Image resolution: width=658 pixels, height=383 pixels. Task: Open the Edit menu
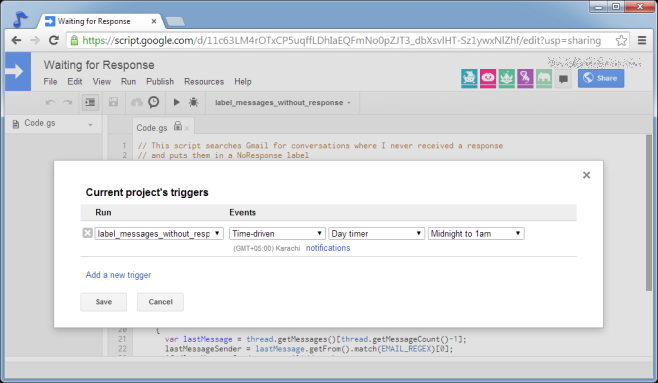tap(75, 81)
